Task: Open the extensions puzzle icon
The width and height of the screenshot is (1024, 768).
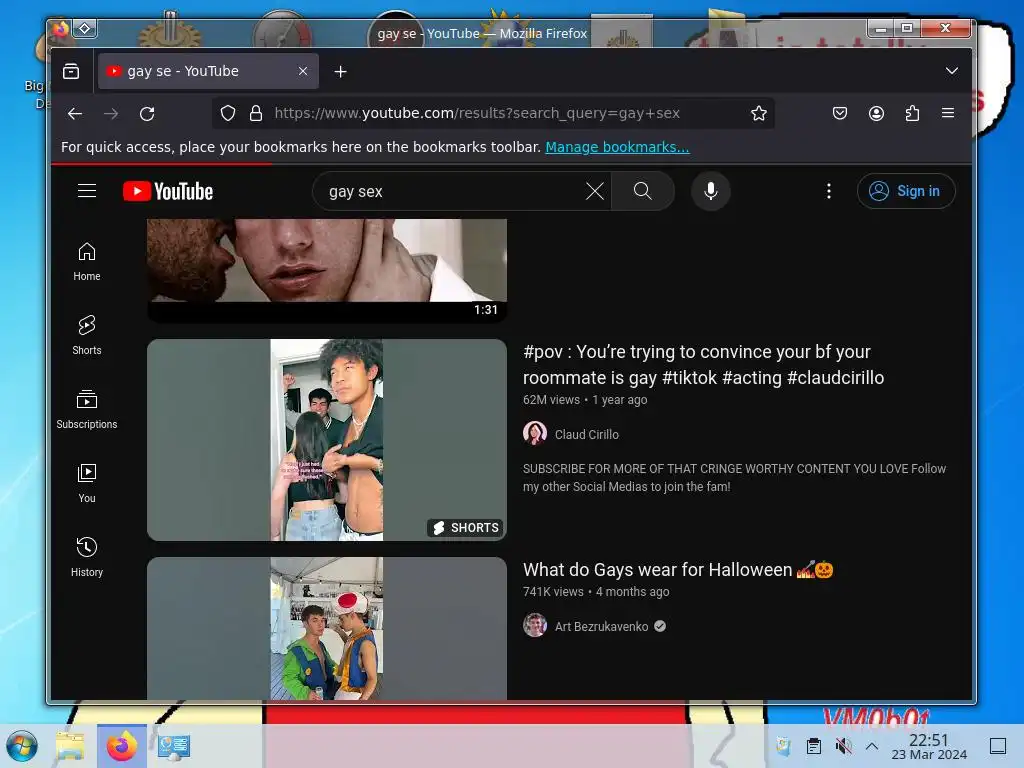Action: [912, 114]
